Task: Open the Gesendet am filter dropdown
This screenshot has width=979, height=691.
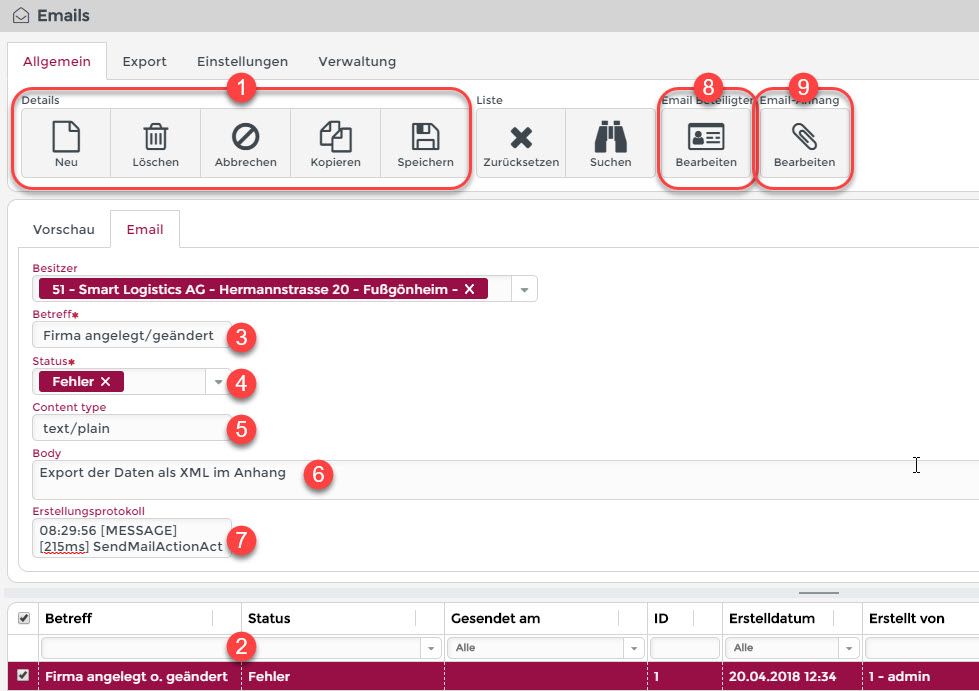Action: [632, 648]
